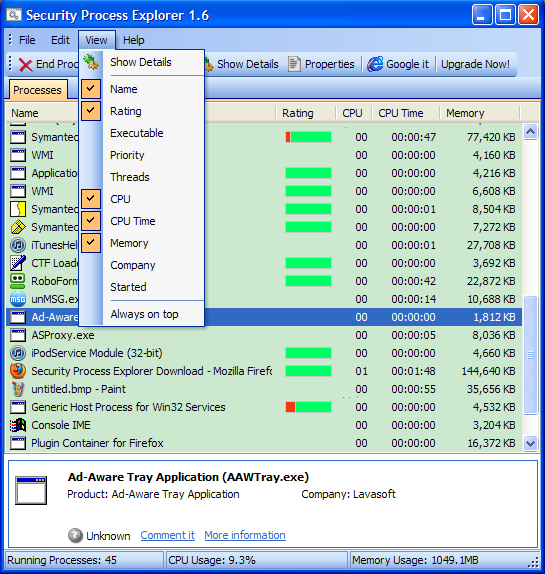Click the Internet Explorer Google it icon
The height and width of the screenshot is (574, 545).
coord(375,64)
